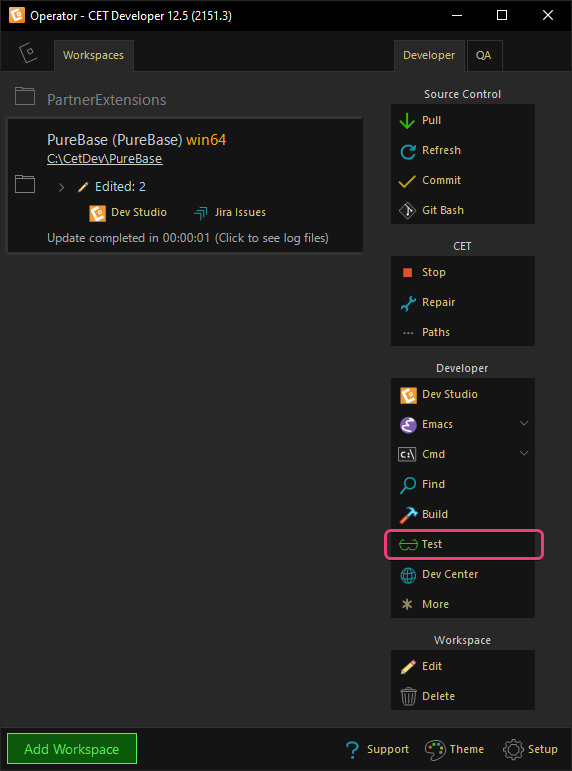Click the green Pull arrow icon
Viewport: 572px width, 771px height.
(407, 120)
